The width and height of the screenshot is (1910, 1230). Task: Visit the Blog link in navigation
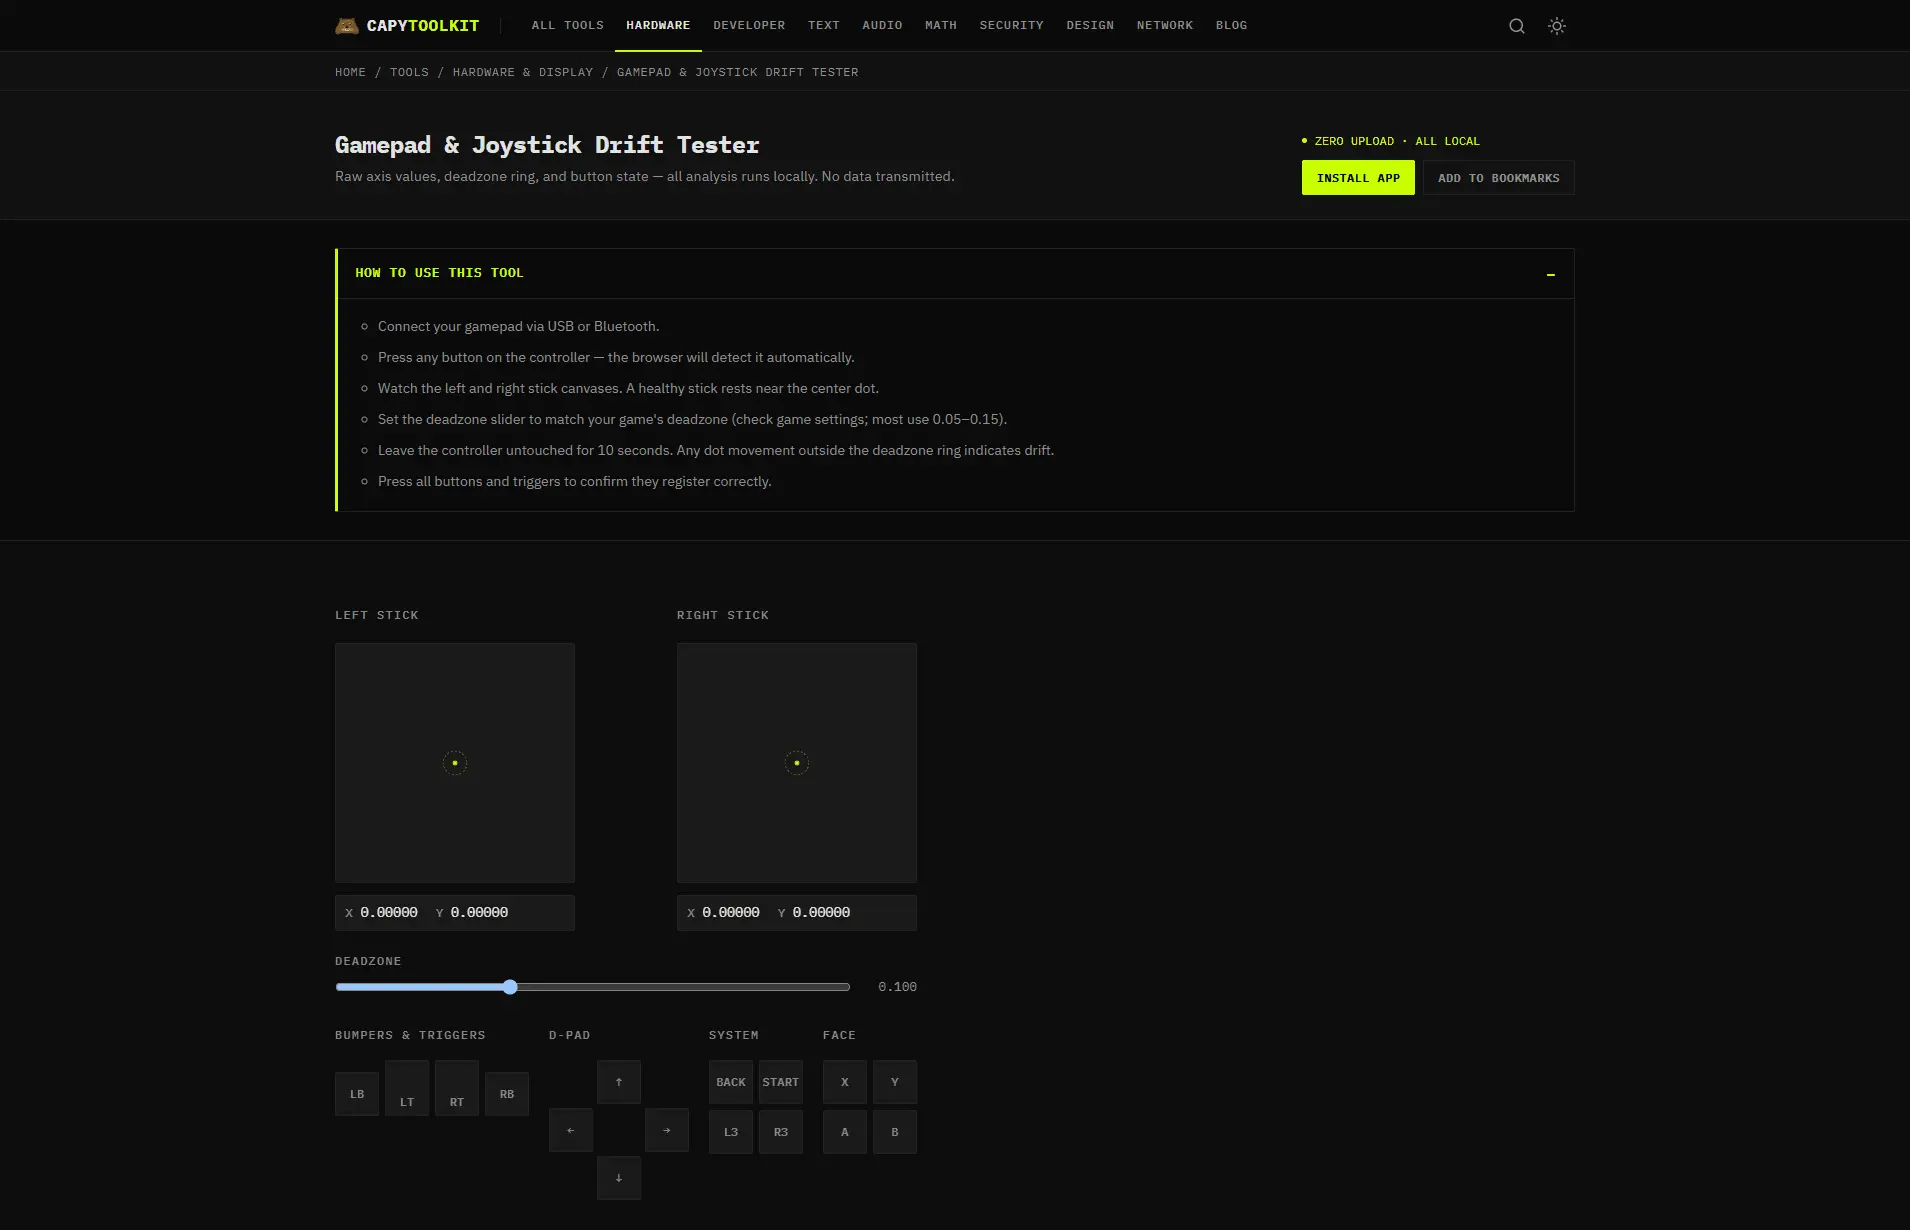(1231, 25)
